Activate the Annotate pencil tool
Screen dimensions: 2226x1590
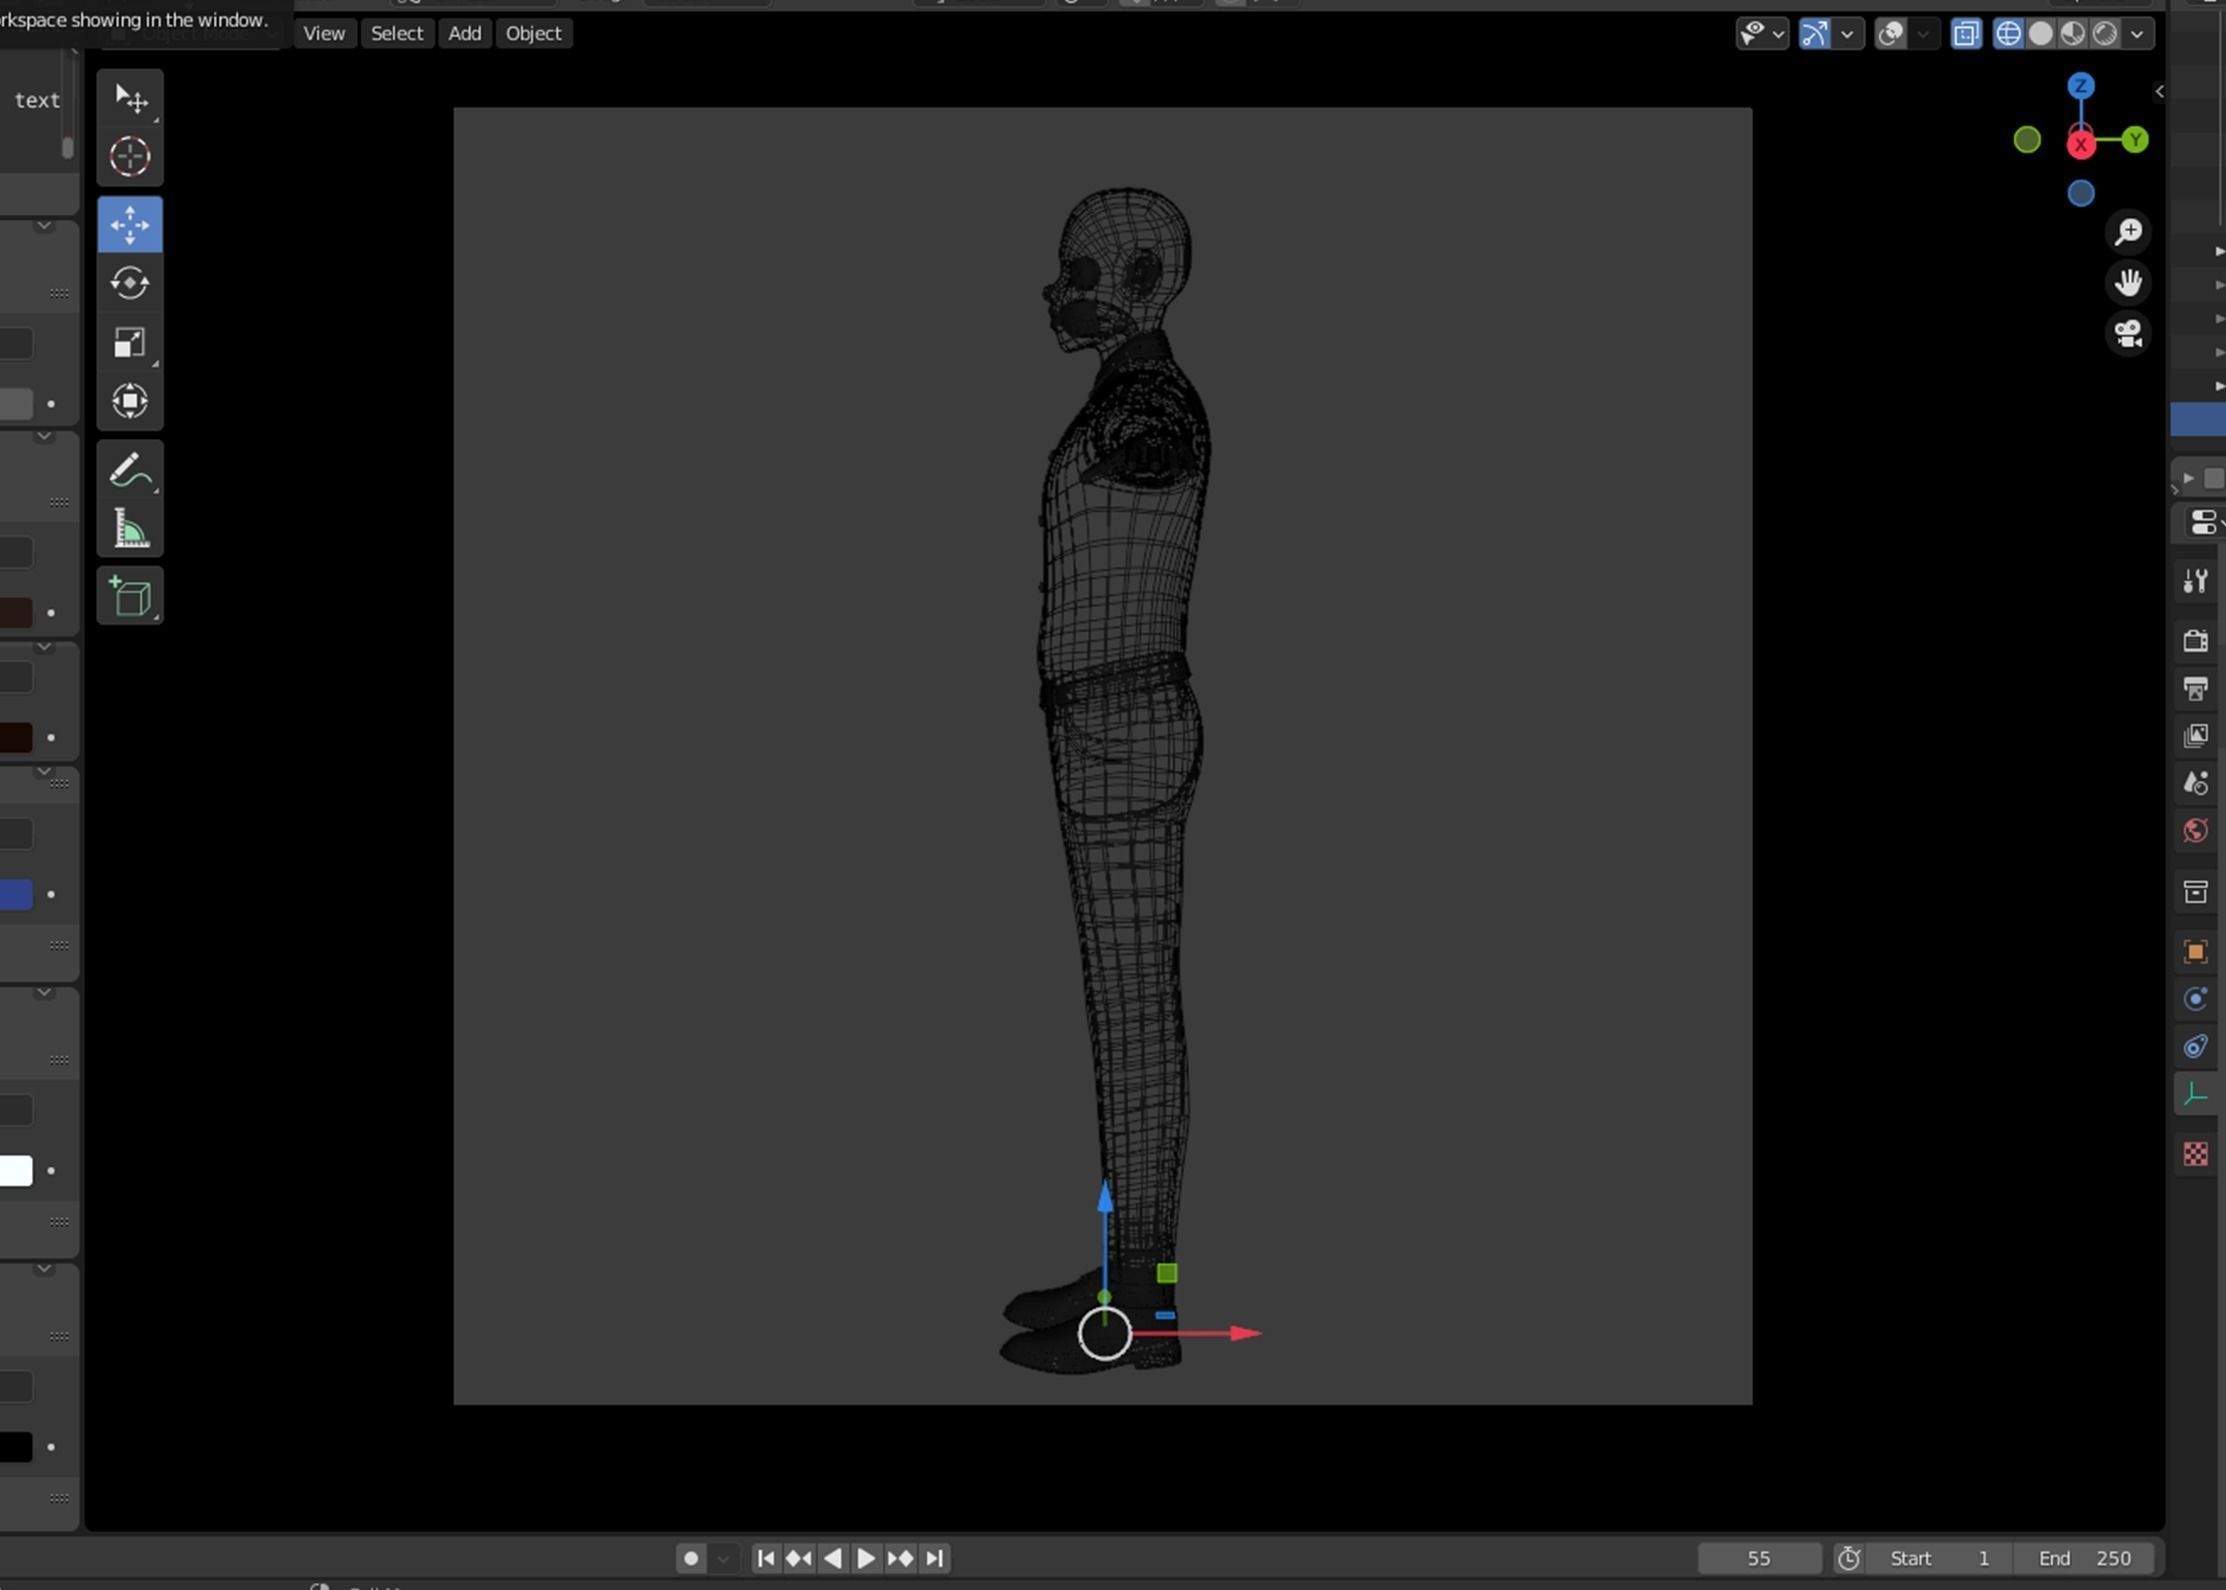pyautogui.click(x=130, y=470)
